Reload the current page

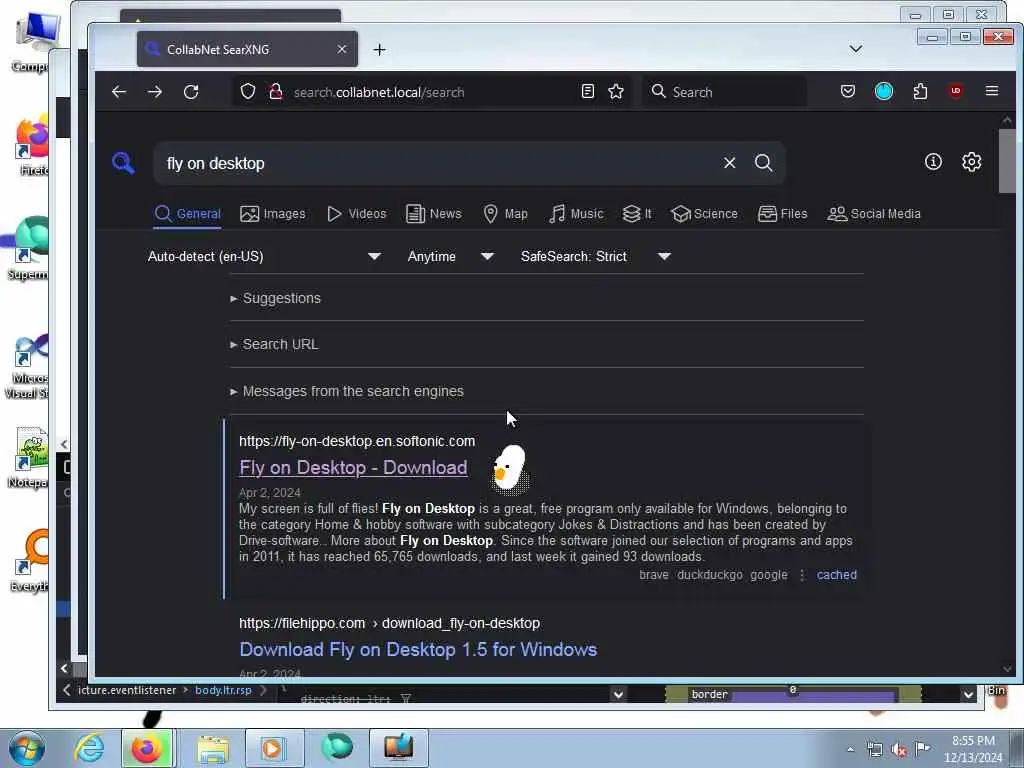(x=191, y=92)
